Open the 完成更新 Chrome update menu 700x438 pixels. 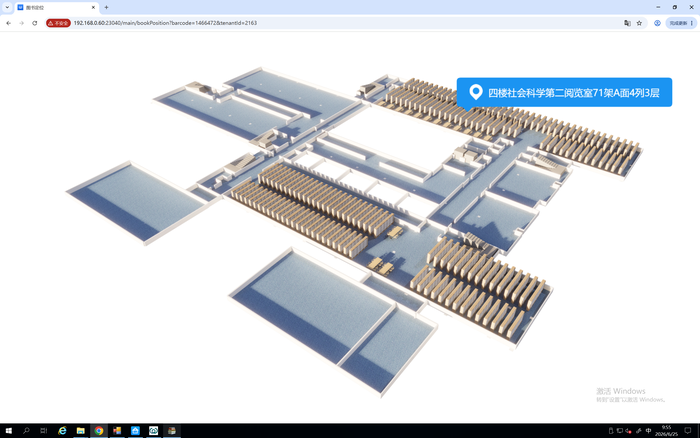681,23
